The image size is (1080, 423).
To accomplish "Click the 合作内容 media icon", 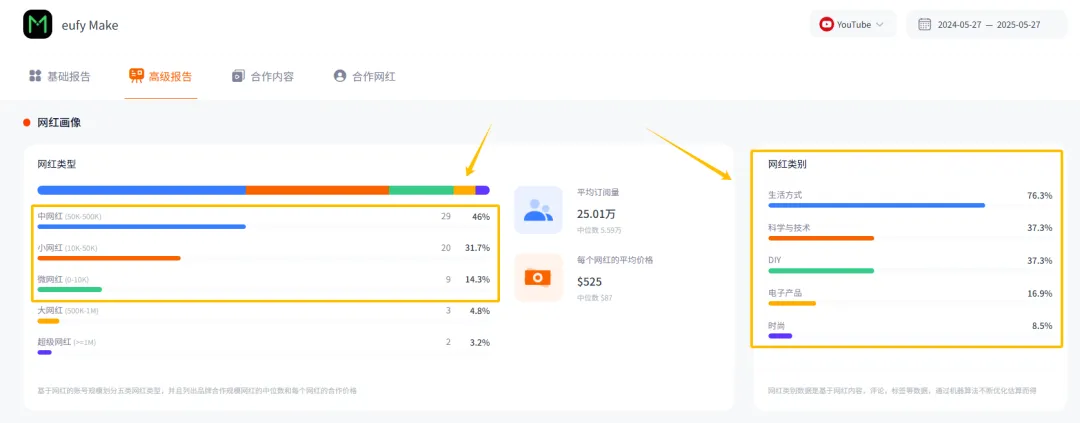I will click(238, 76).
